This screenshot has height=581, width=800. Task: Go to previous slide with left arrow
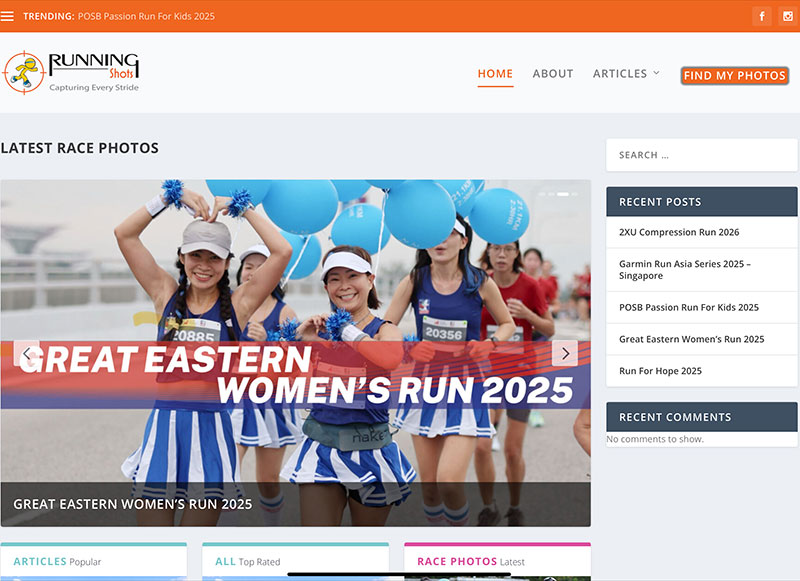27,353
